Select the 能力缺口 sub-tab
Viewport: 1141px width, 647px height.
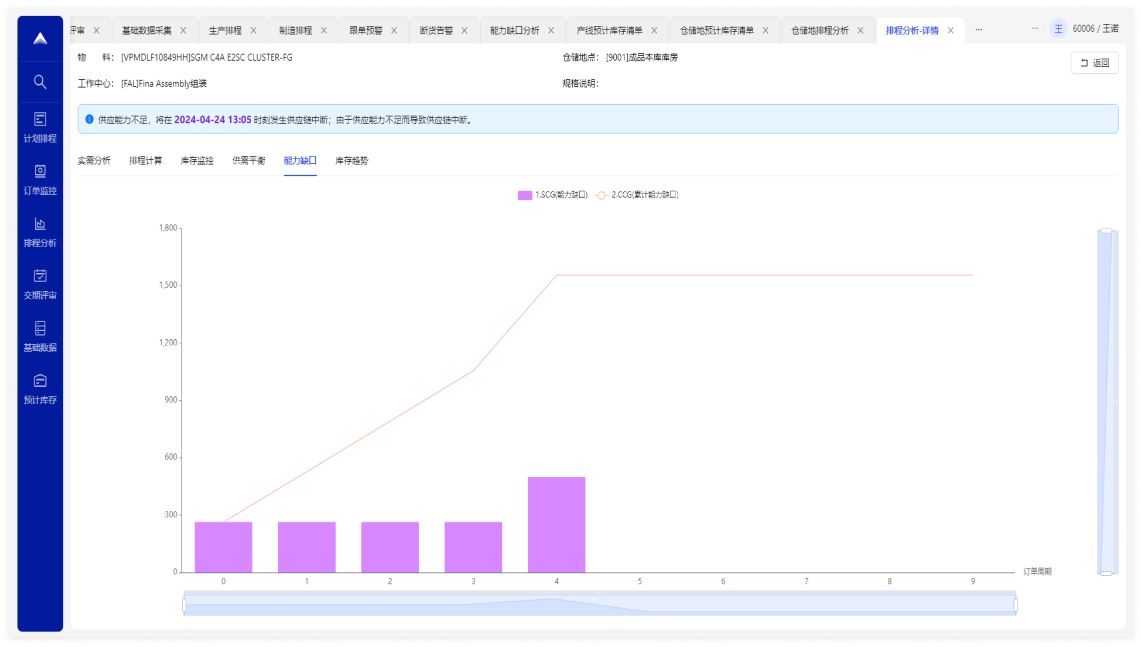click(x=300, y=161)
